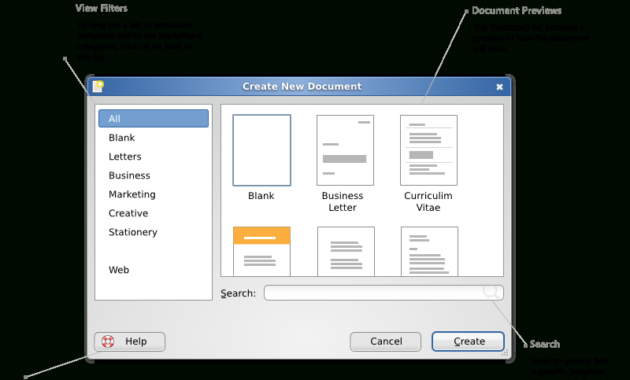Choose the Business Letter template thumbnail
Viewport: 630px width, 380px height.
[x=345, y=150]
